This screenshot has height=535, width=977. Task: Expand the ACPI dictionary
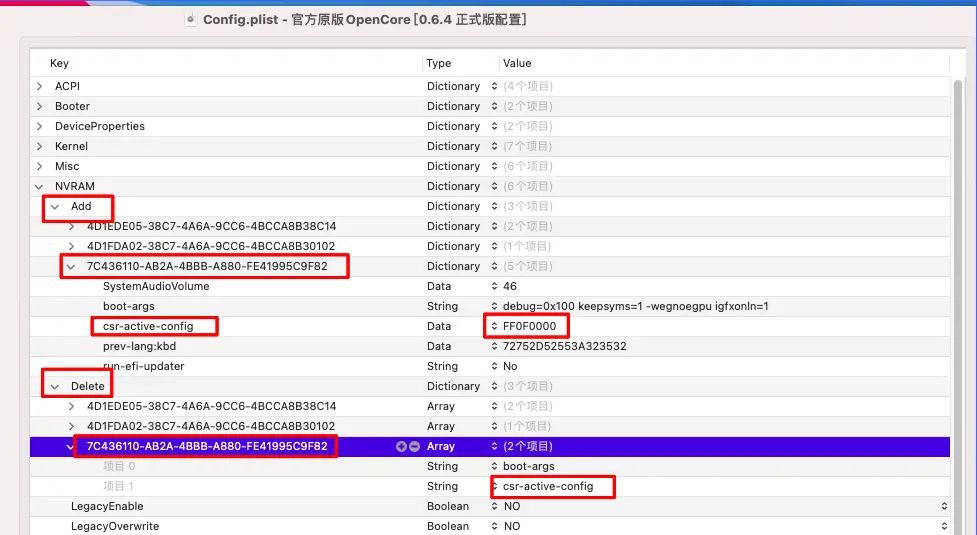click(40, 86)
